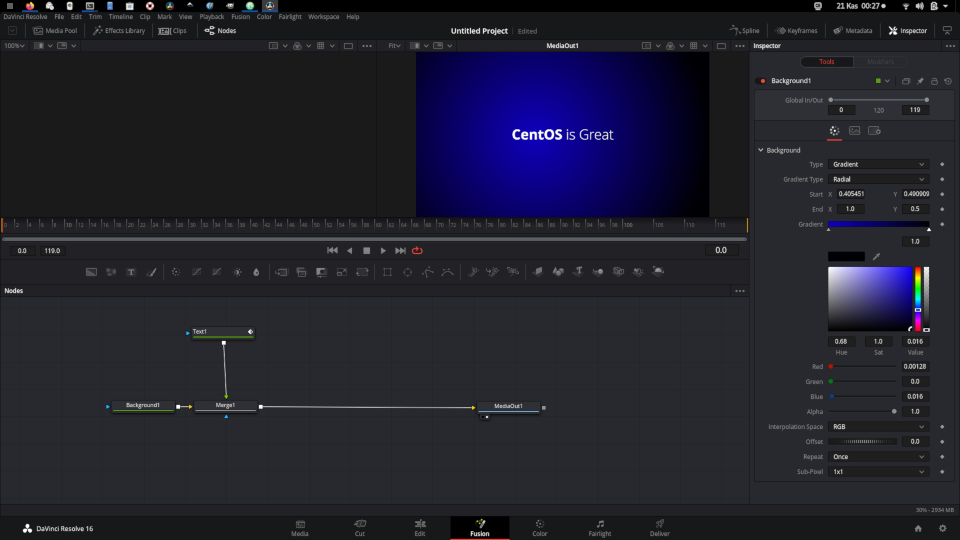
Task: Select the Text1 node in node graph
Action: 223,332
